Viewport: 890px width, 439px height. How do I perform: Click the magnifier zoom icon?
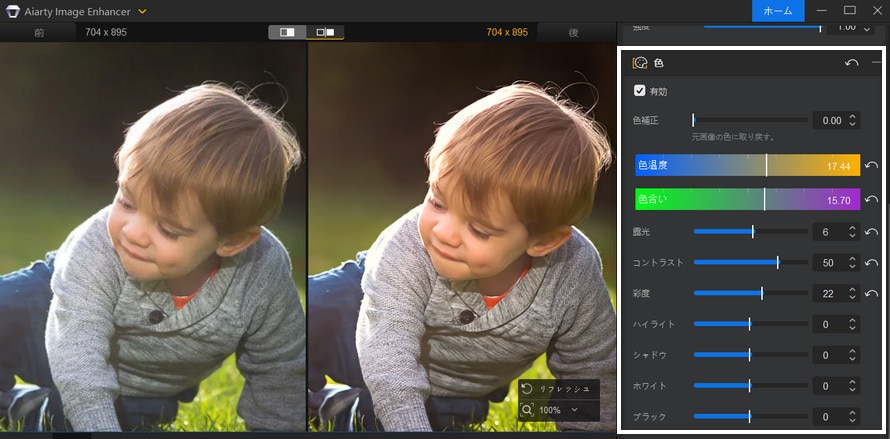tap(527, 410)
